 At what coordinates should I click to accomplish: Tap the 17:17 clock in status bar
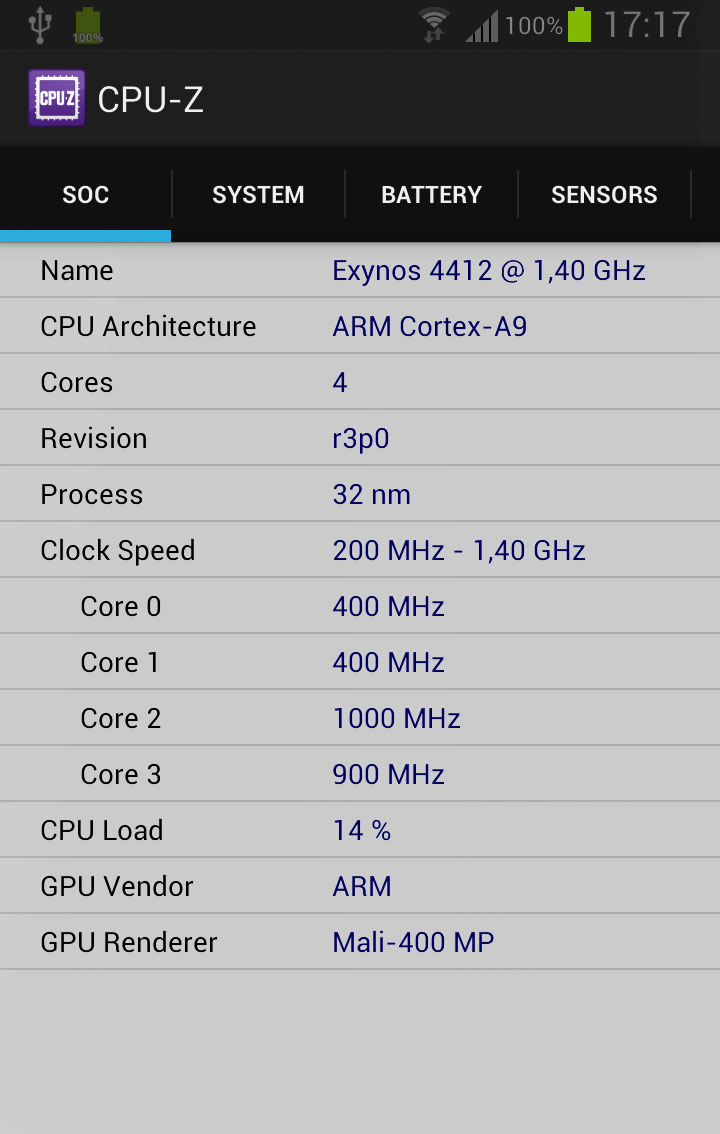pos(647,25)
